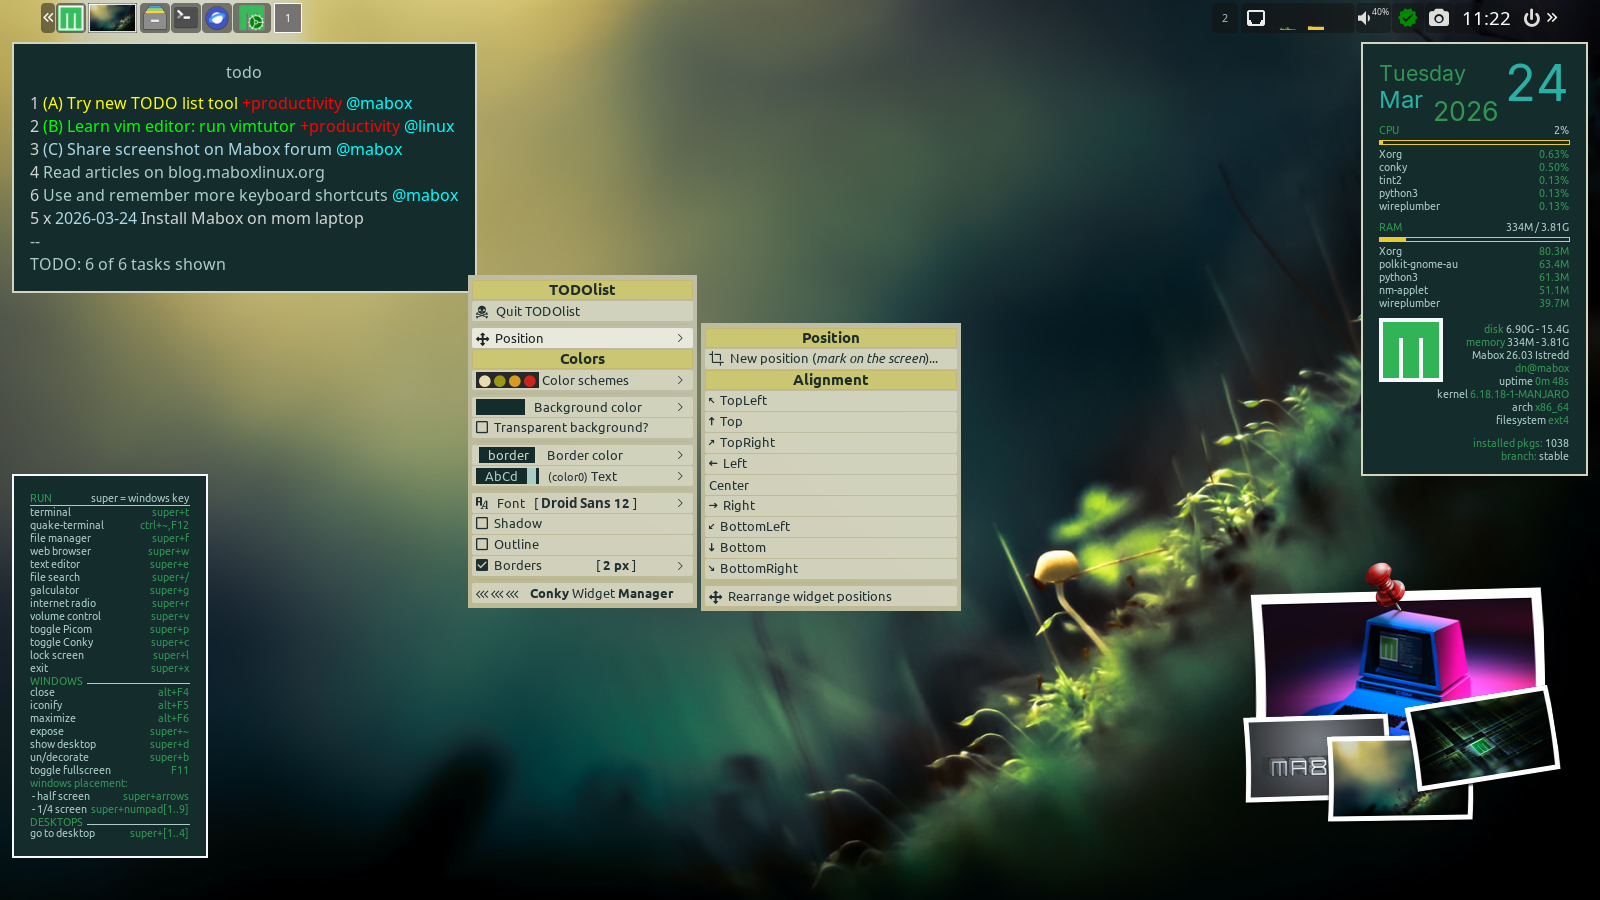Open the Mabox main menu icon
Screen dimensions: 1600x900
[71, 18]
